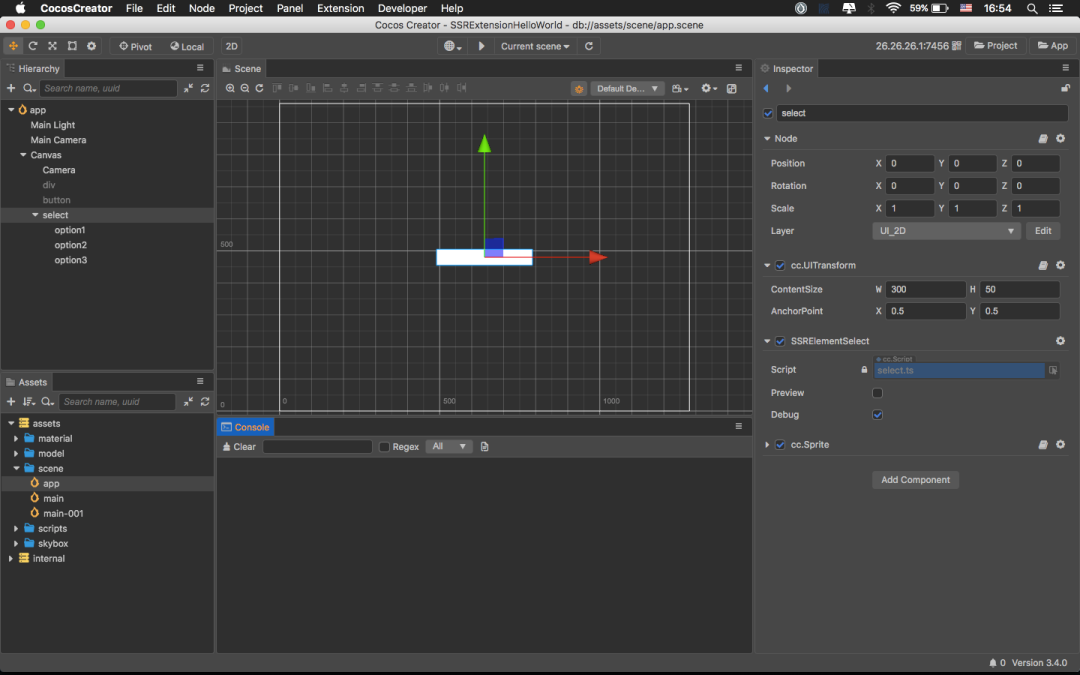Select the Rect transform tool
1080x675 pixels.
tap(72, 46)
